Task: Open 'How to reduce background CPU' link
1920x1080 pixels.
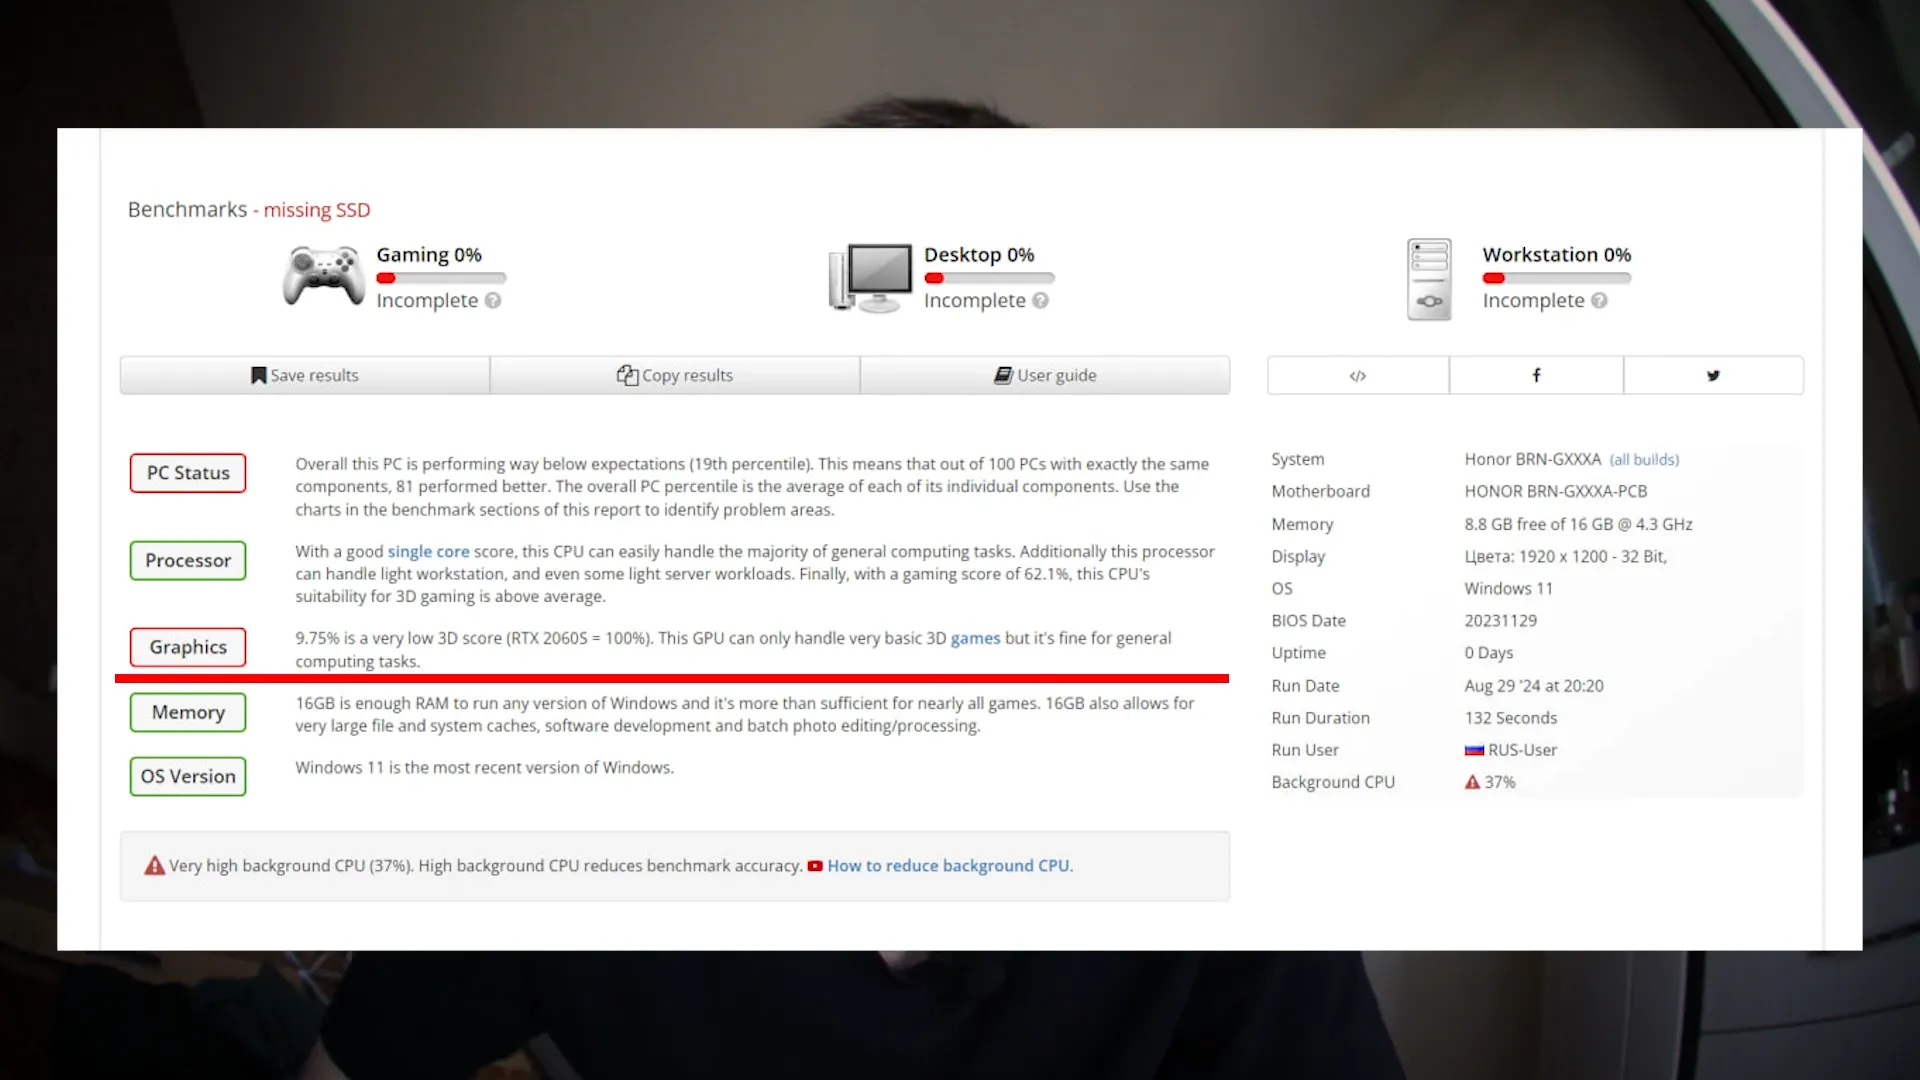Action: (x=949, y=866)
